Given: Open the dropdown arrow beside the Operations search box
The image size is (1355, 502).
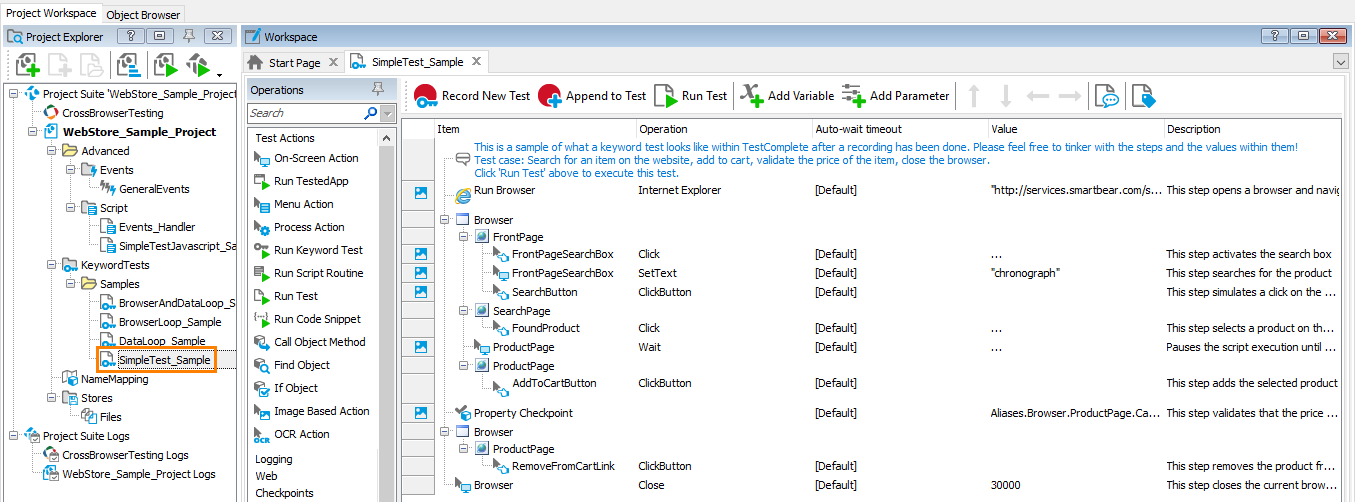Looking at the screenshot, I should pos(388,113).
